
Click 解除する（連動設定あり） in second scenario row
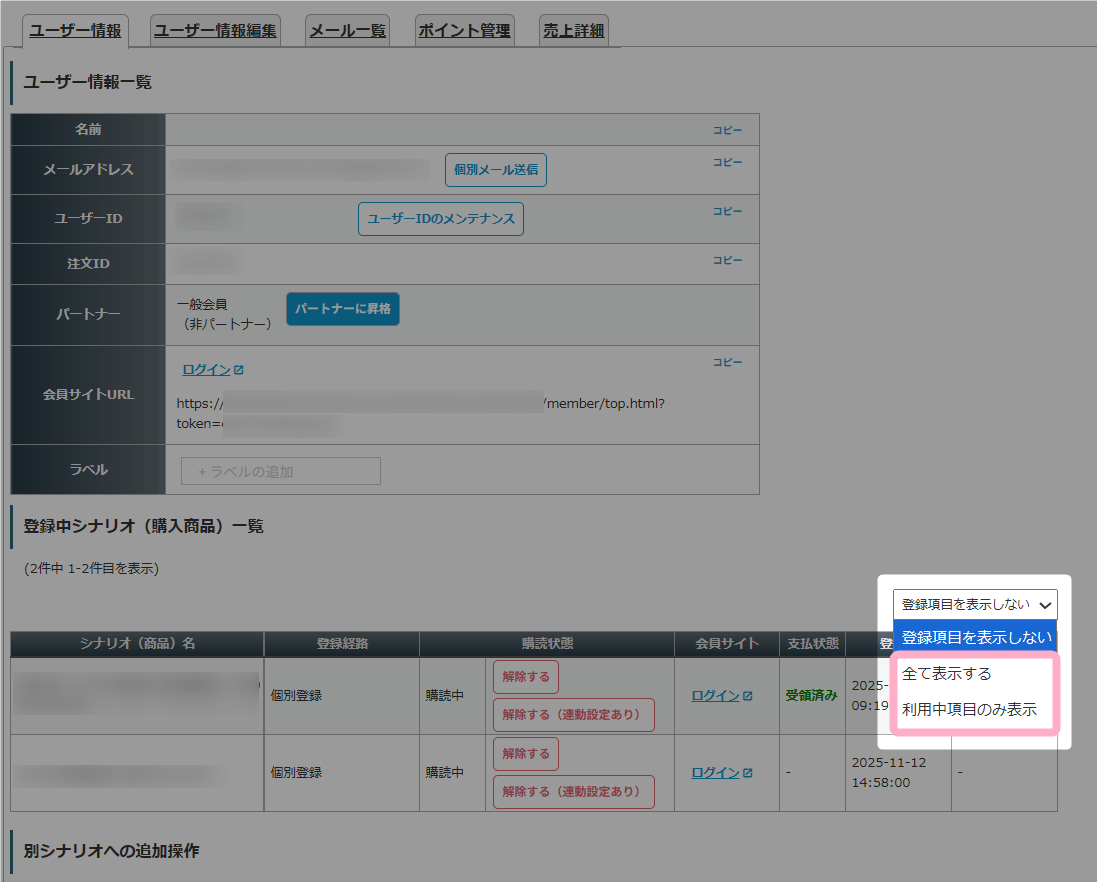coord(573,792)
